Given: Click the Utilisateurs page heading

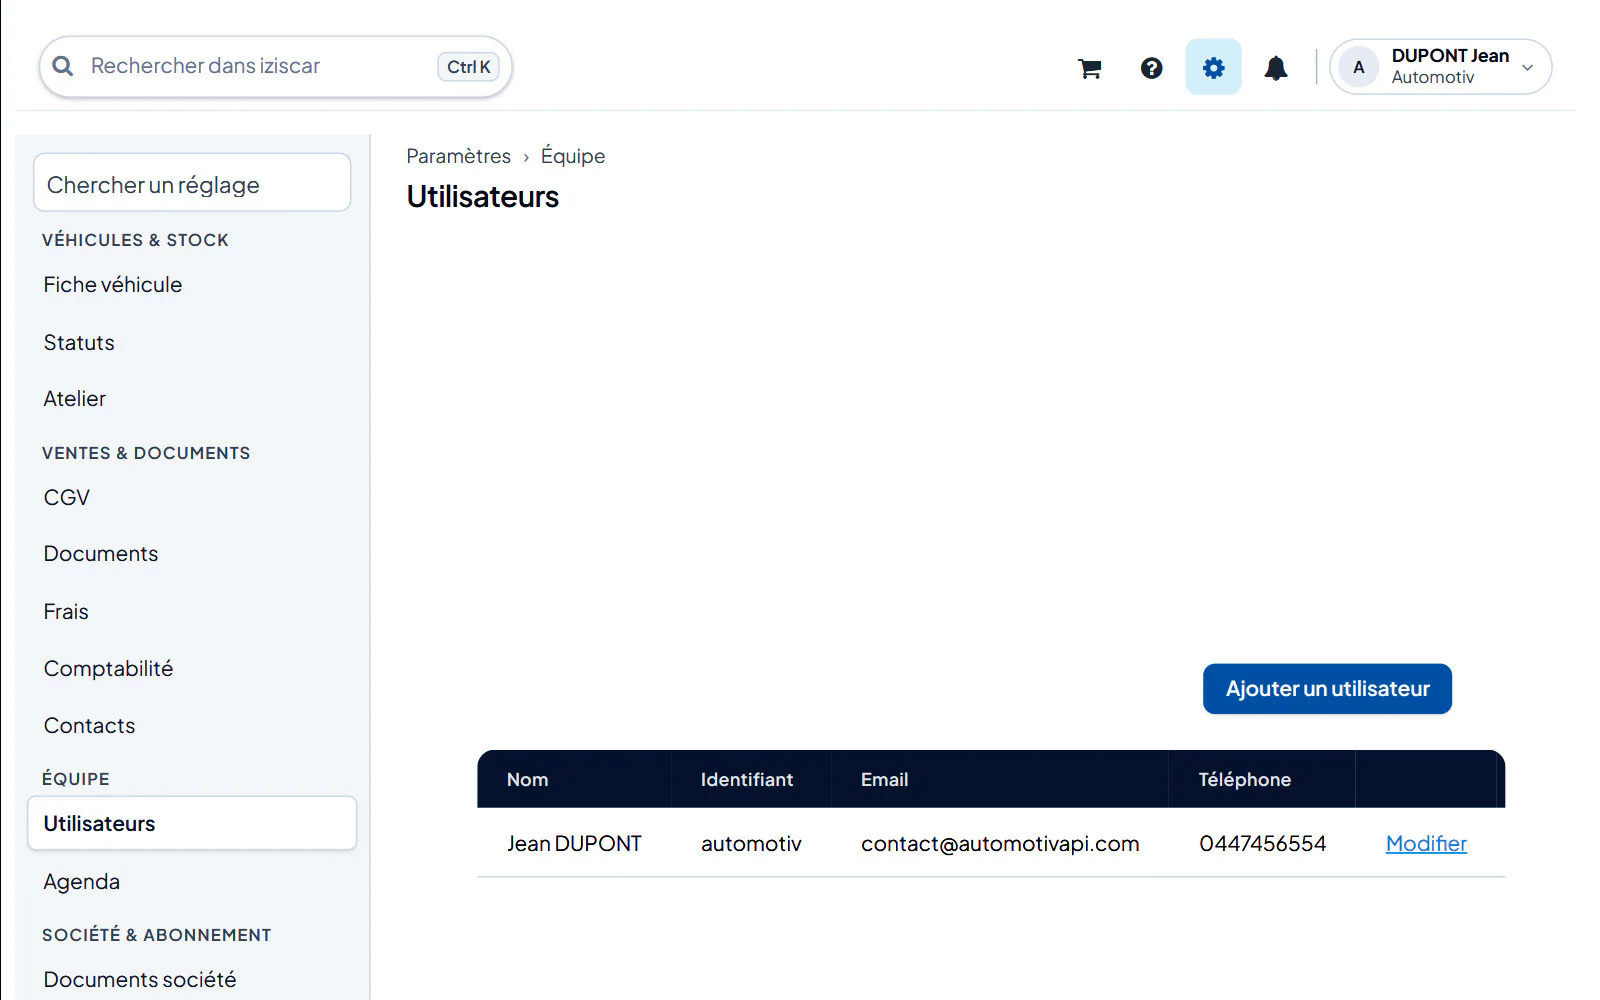Looking at the screenshot, I should point(483,197).
